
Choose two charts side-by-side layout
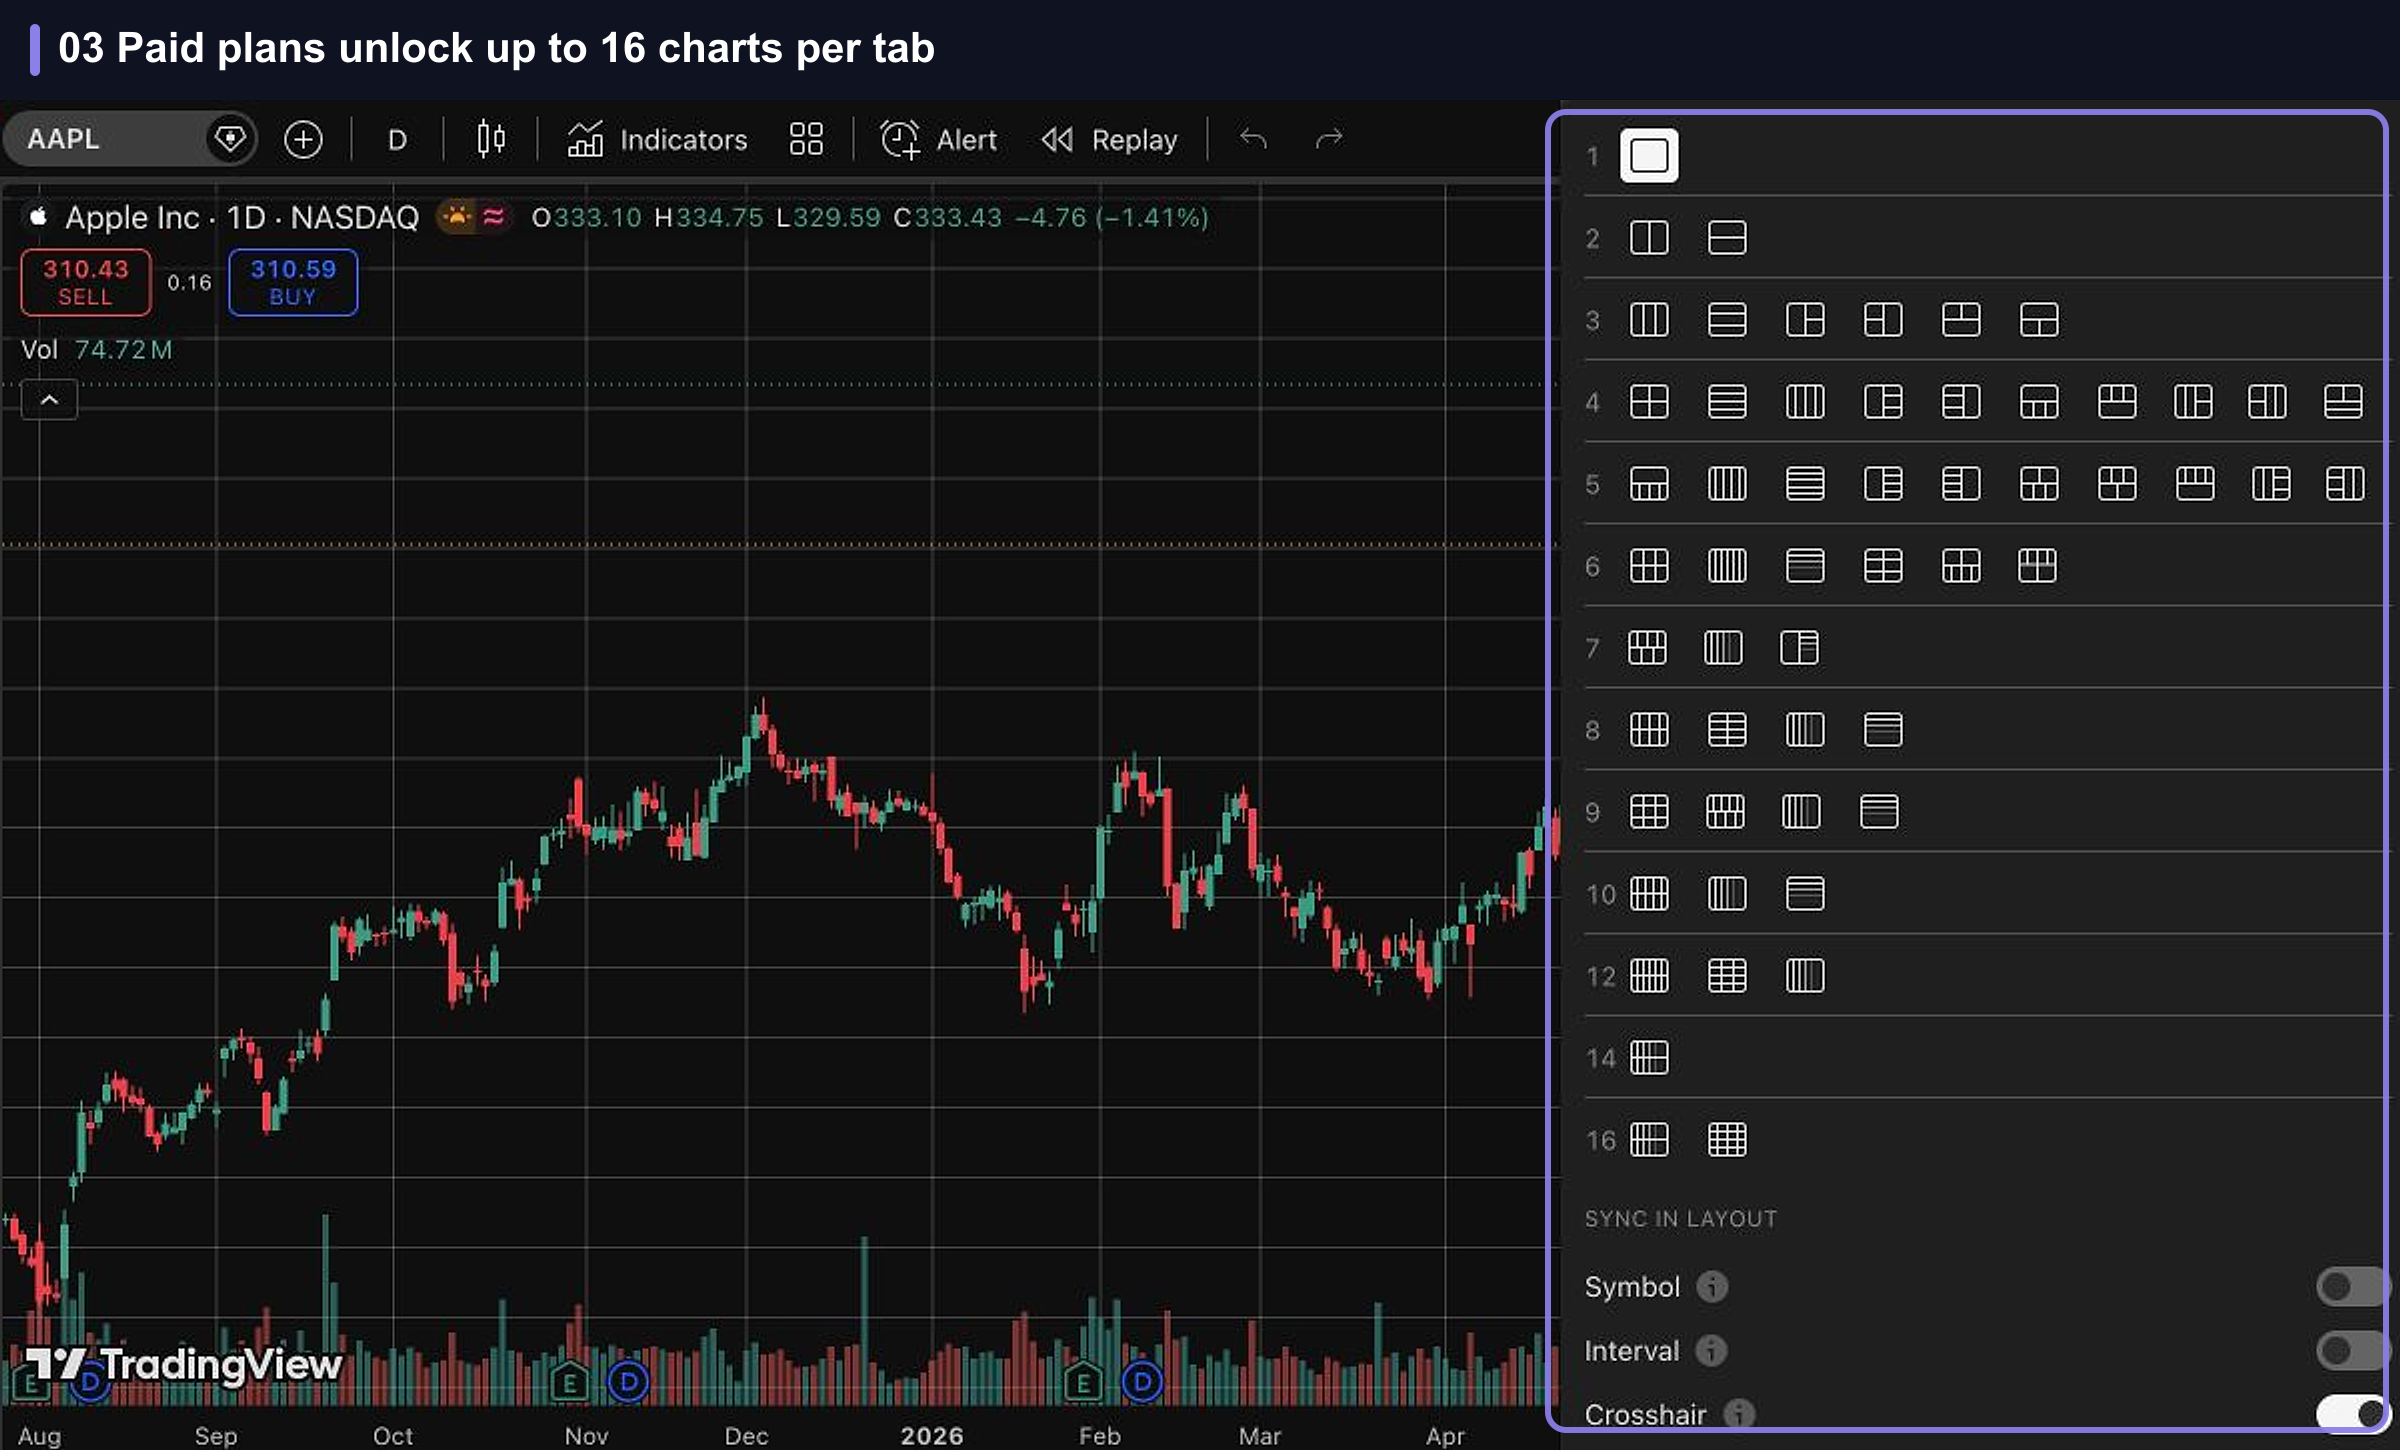(x=1649, y=238)
